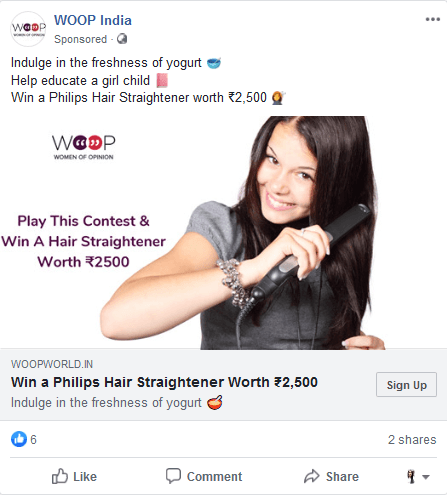This screenshot has width=447, height=495.
Task: Click the thumbs-up Like icon
Action: (x=60, y=476)
